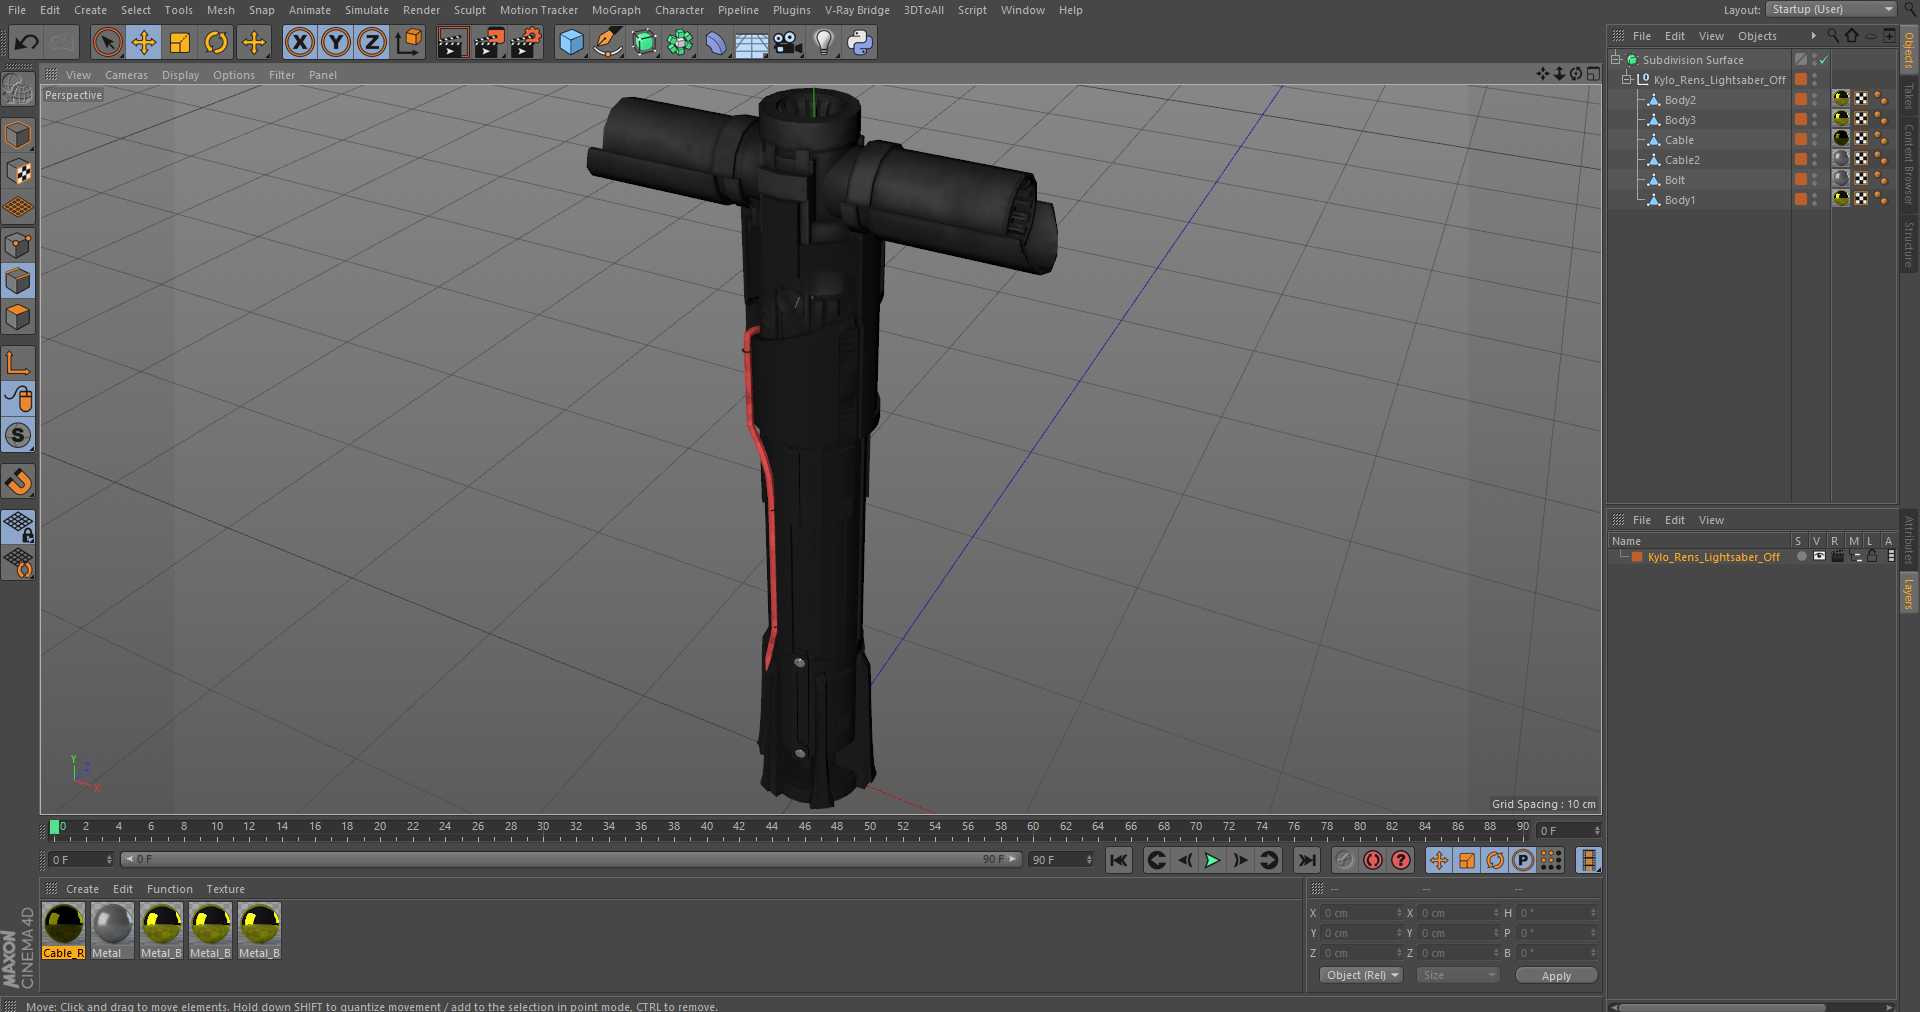
Task: Enable the Axis tool in sidebar
Action: pyautogui.click(x=18, y=362)
